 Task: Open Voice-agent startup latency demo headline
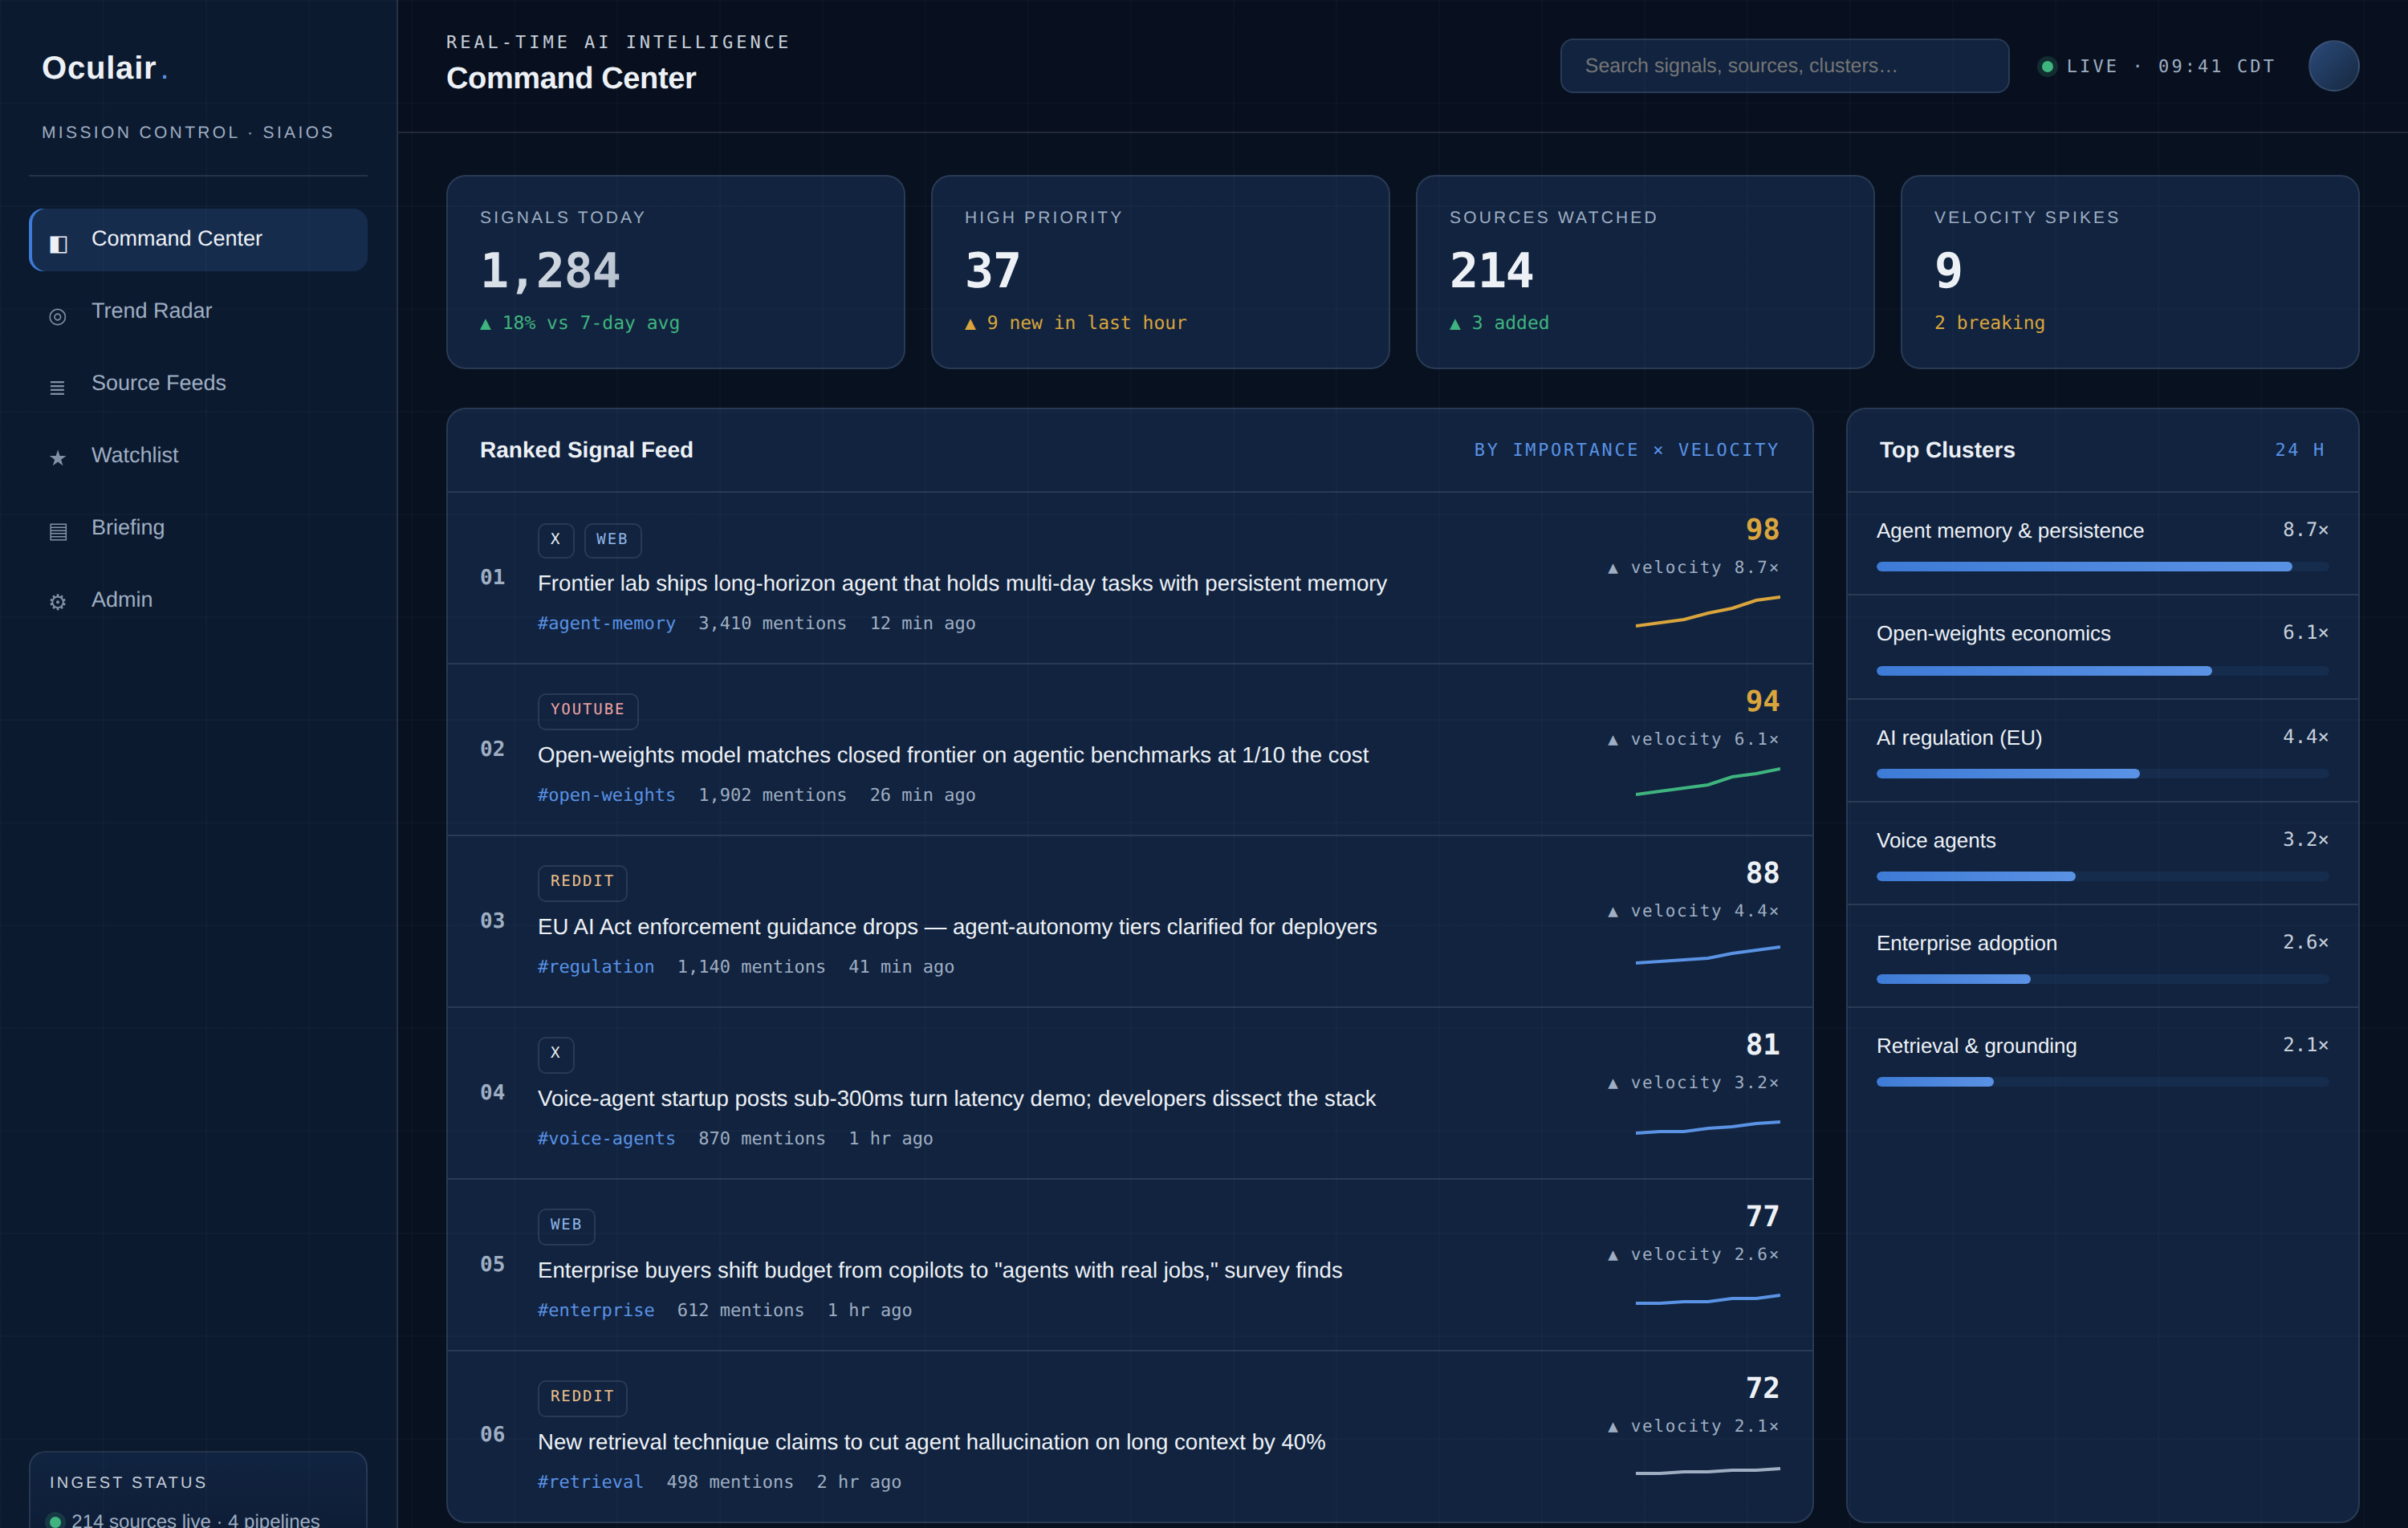click(956, 1099)
